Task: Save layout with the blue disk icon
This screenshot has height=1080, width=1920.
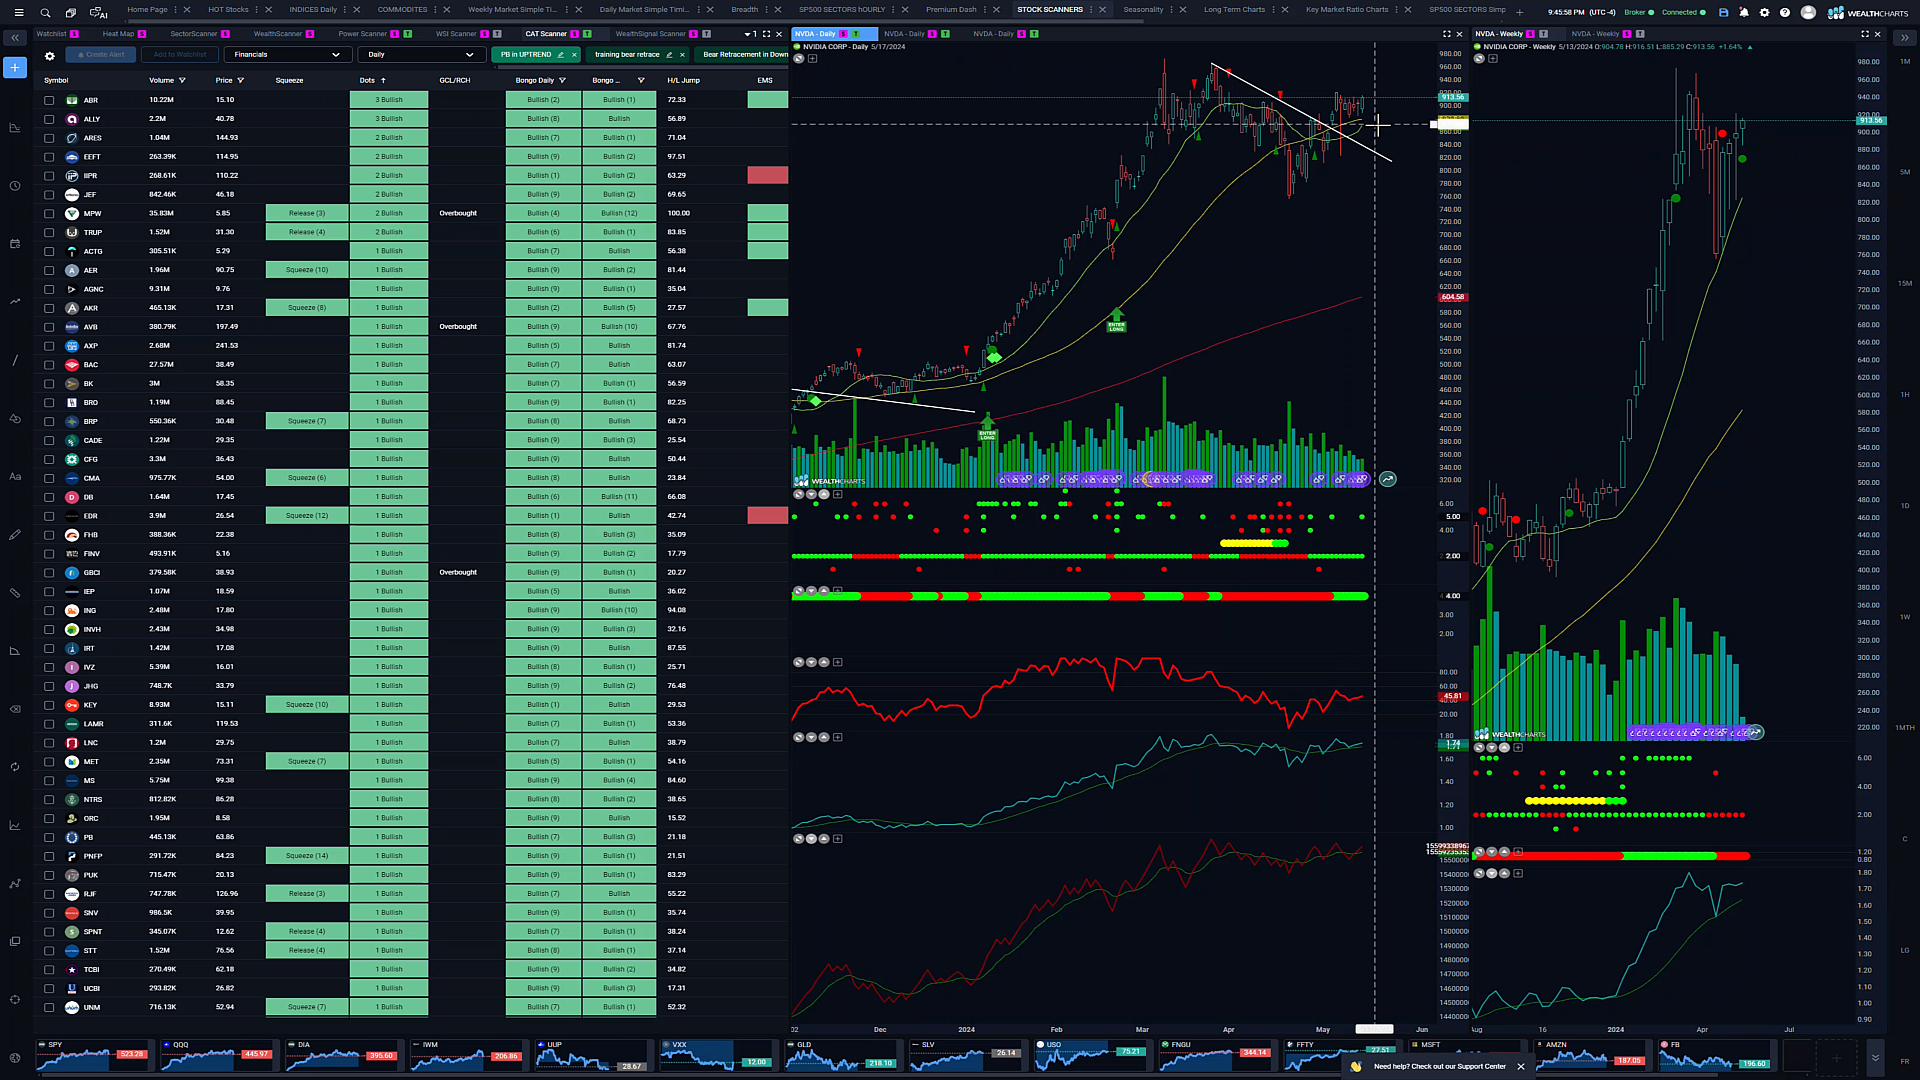Action: pyautogui.click(x=1723, y=13)
